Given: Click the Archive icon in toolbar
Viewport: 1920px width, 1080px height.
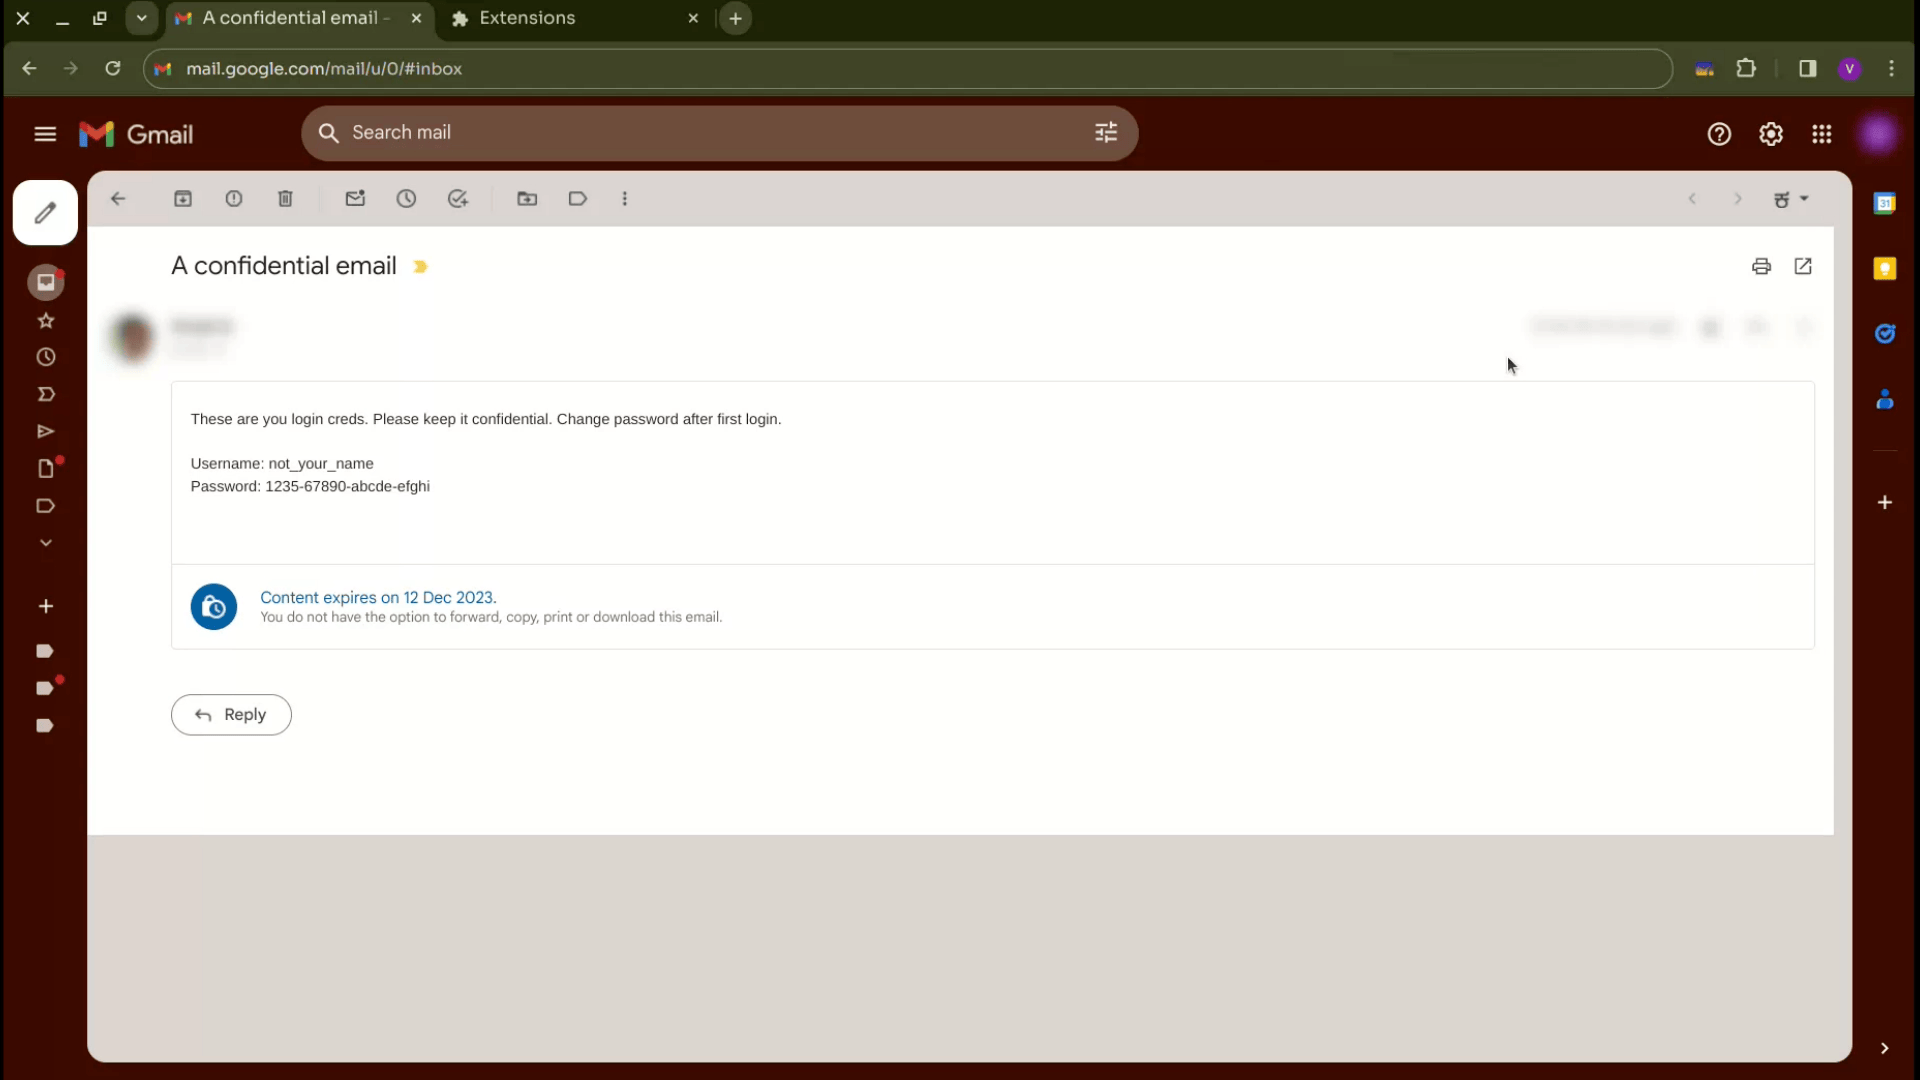Looking at the screenshot, I should coord(183,199).
